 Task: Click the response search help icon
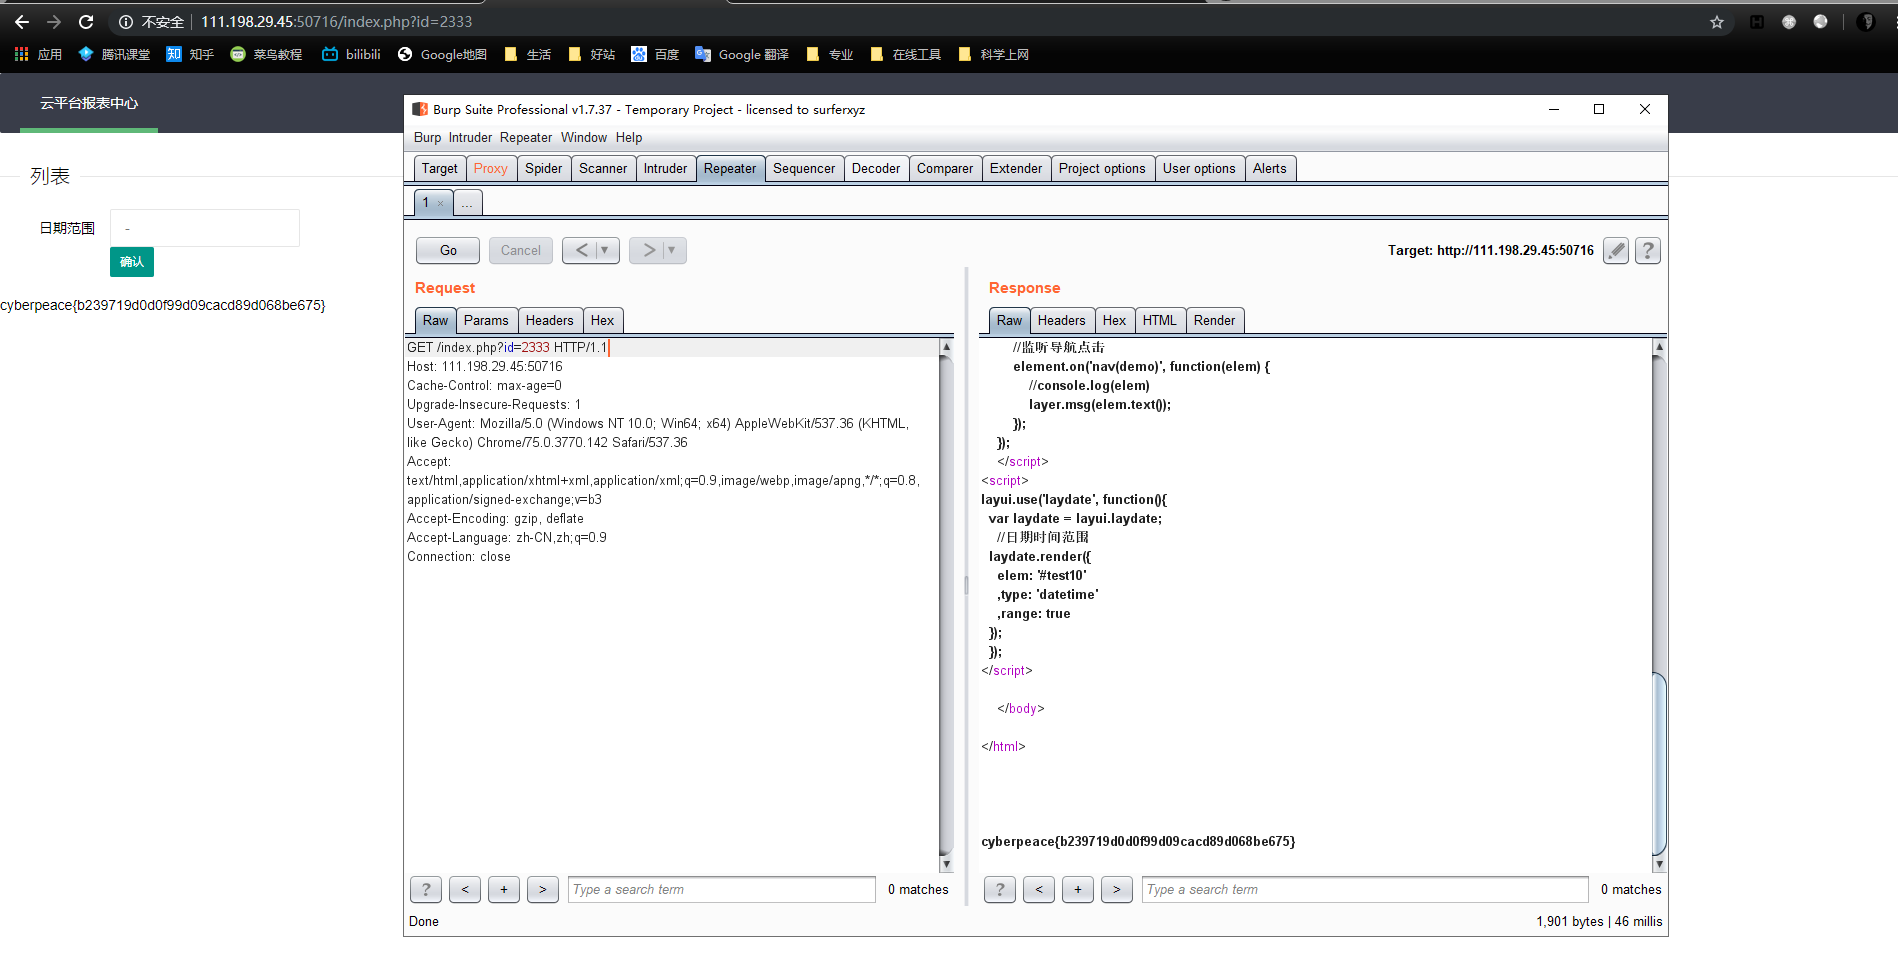(x=1000, y=889)
